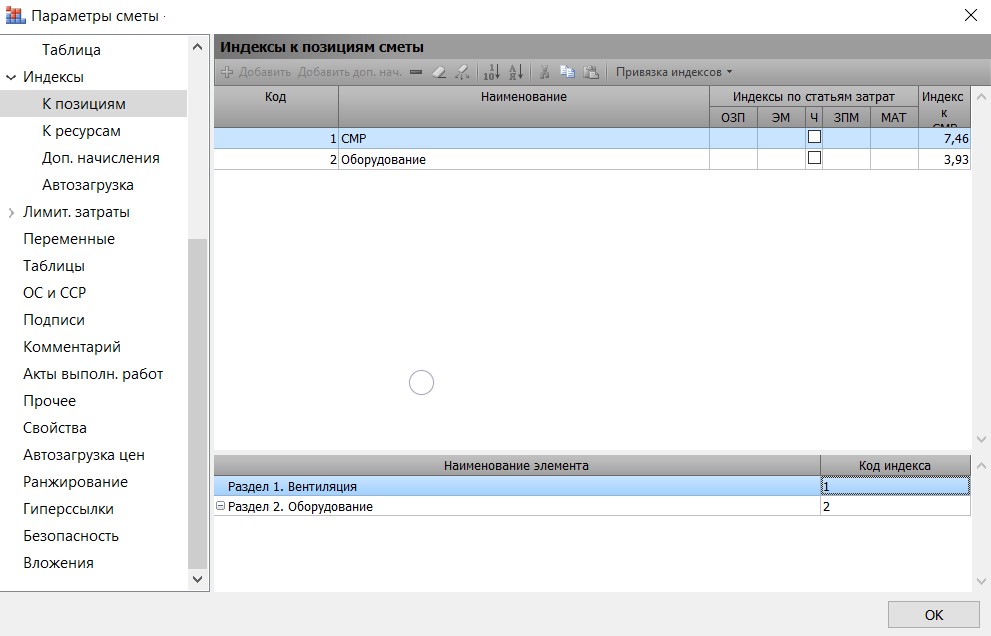Click the paste clipboard icon

pos(591,72)
